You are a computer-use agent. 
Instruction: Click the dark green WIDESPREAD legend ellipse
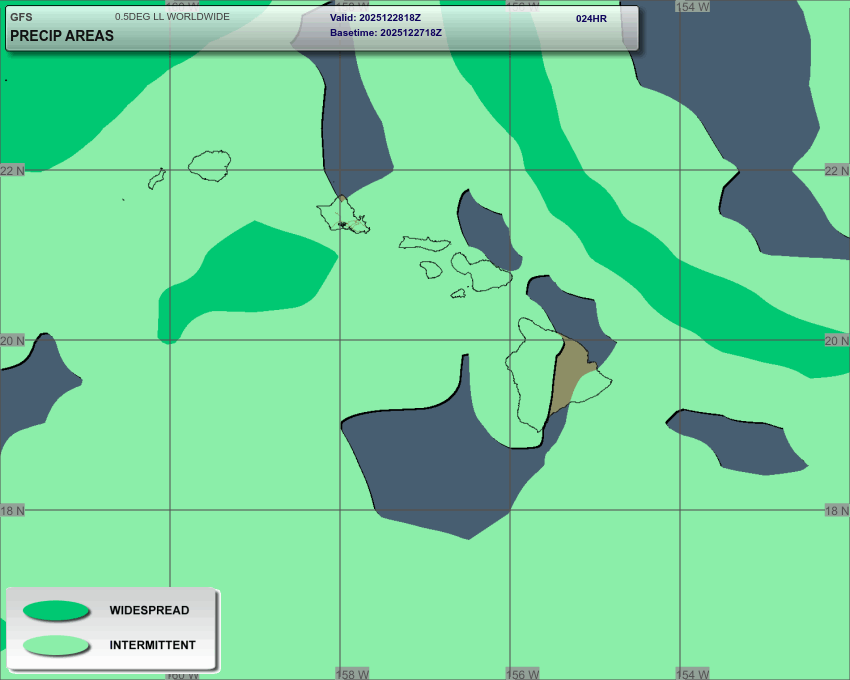point(56,610)
